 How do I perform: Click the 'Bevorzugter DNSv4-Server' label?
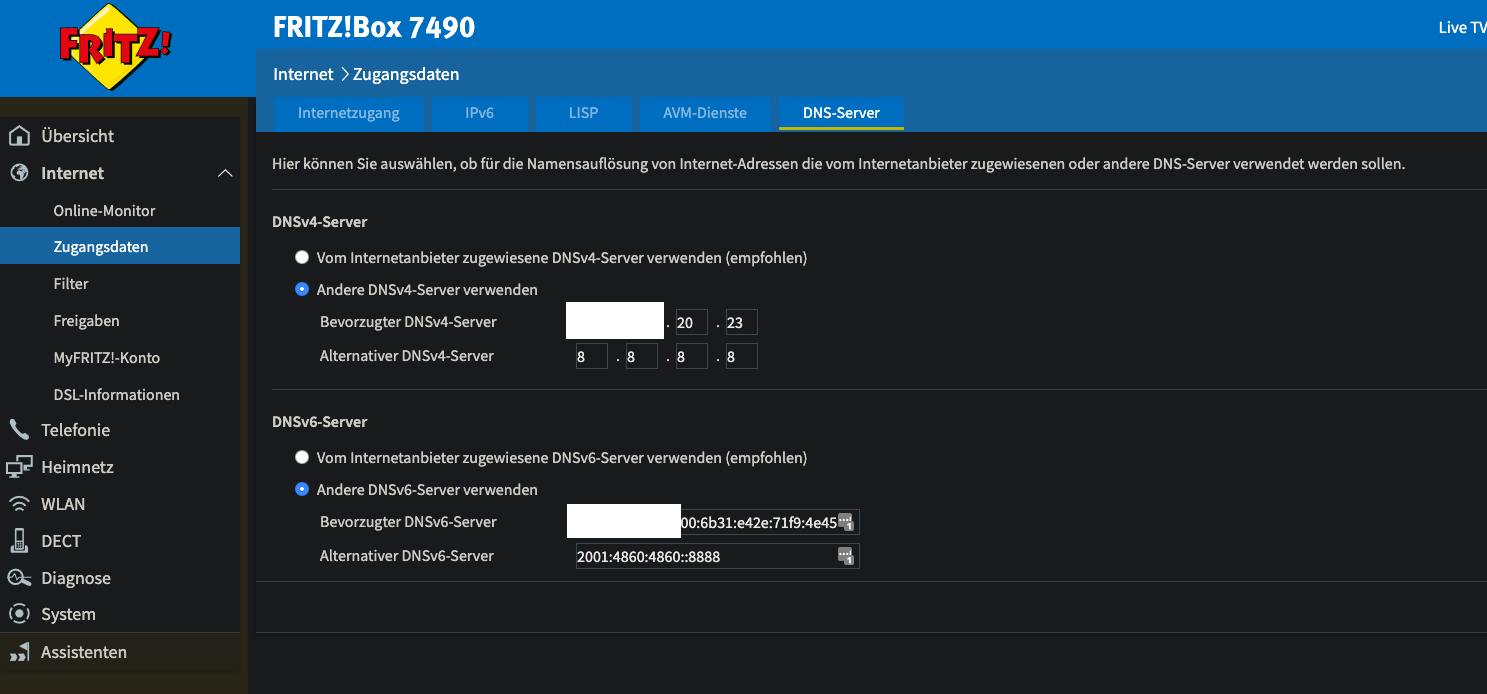click(x=408, y=322)
